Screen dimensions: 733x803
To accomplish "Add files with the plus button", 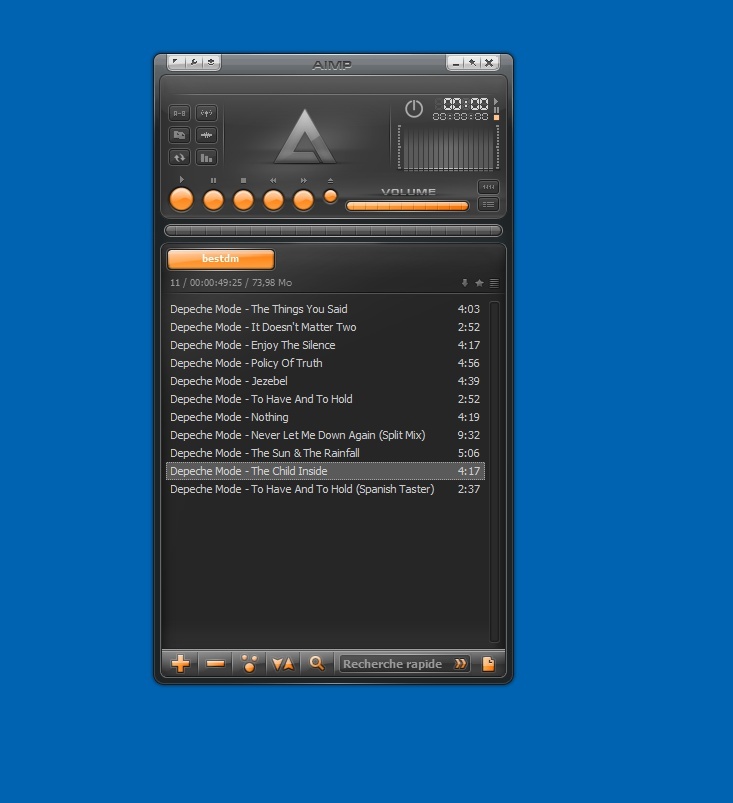I will [x=180, y=664].
